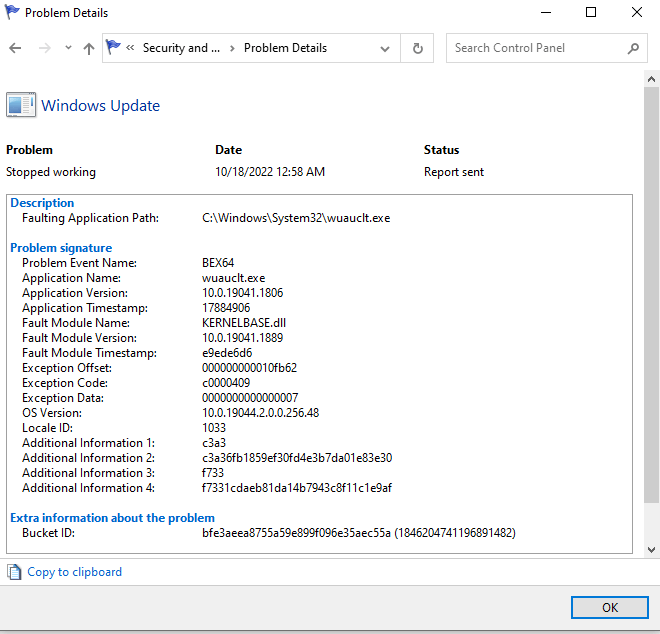Expand the address bar history dropdown

click(385, 49)
